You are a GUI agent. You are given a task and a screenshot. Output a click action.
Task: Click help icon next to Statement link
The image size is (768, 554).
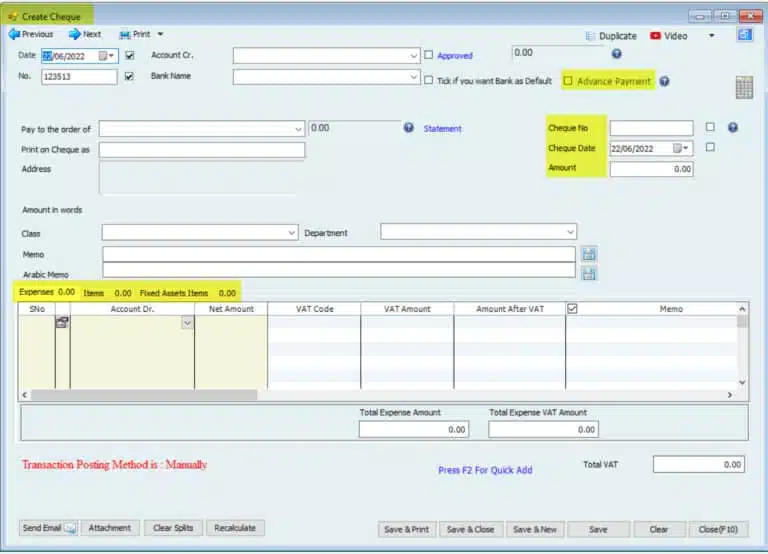(x=409, y=128)
